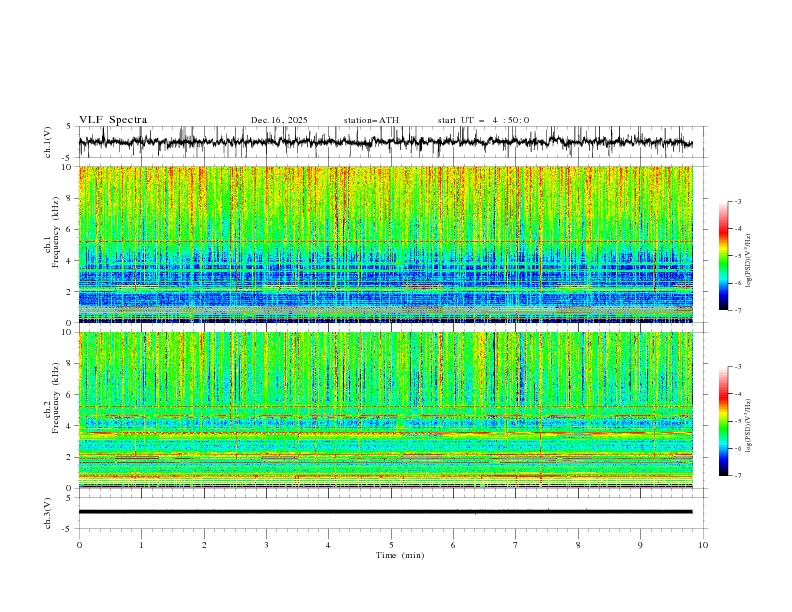Click the "-3" label on upper colorbar
Image resolution: width=792 pixels, height=612 pixels.
(737, 201)
